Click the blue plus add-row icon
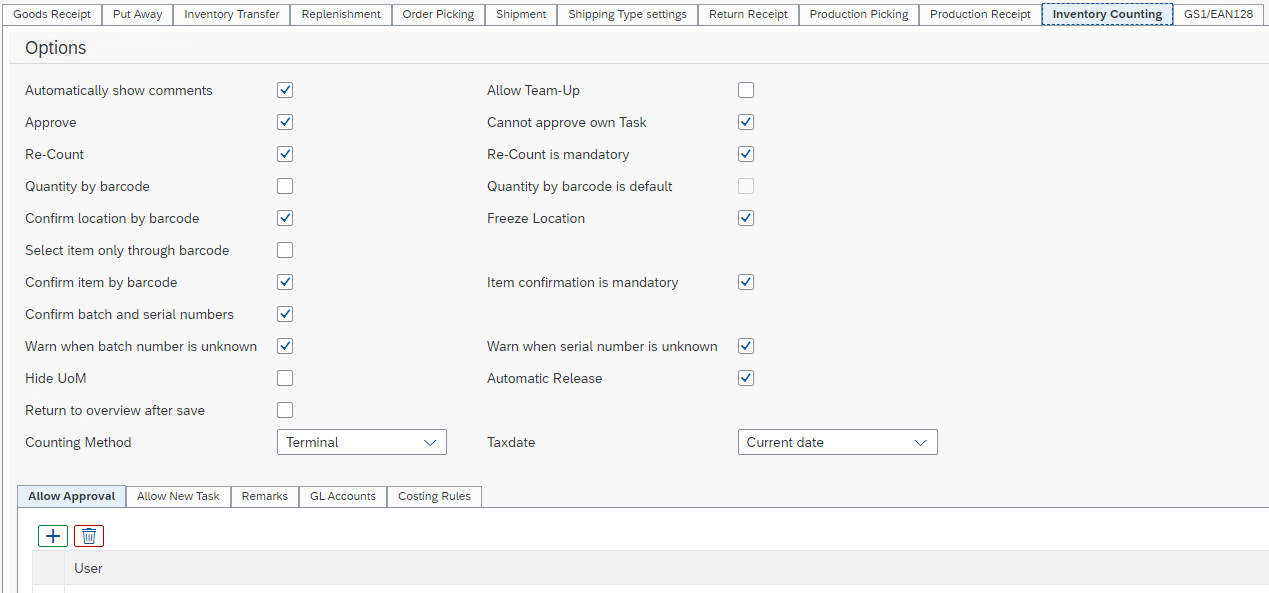Image resolution: width=1269 pixels, height=593 pixels. (53, 536)
